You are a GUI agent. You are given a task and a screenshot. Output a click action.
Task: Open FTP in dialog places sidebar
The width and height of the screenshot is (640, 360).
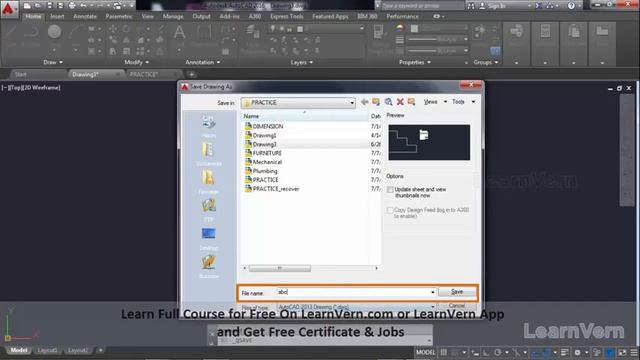click(209, 210)
